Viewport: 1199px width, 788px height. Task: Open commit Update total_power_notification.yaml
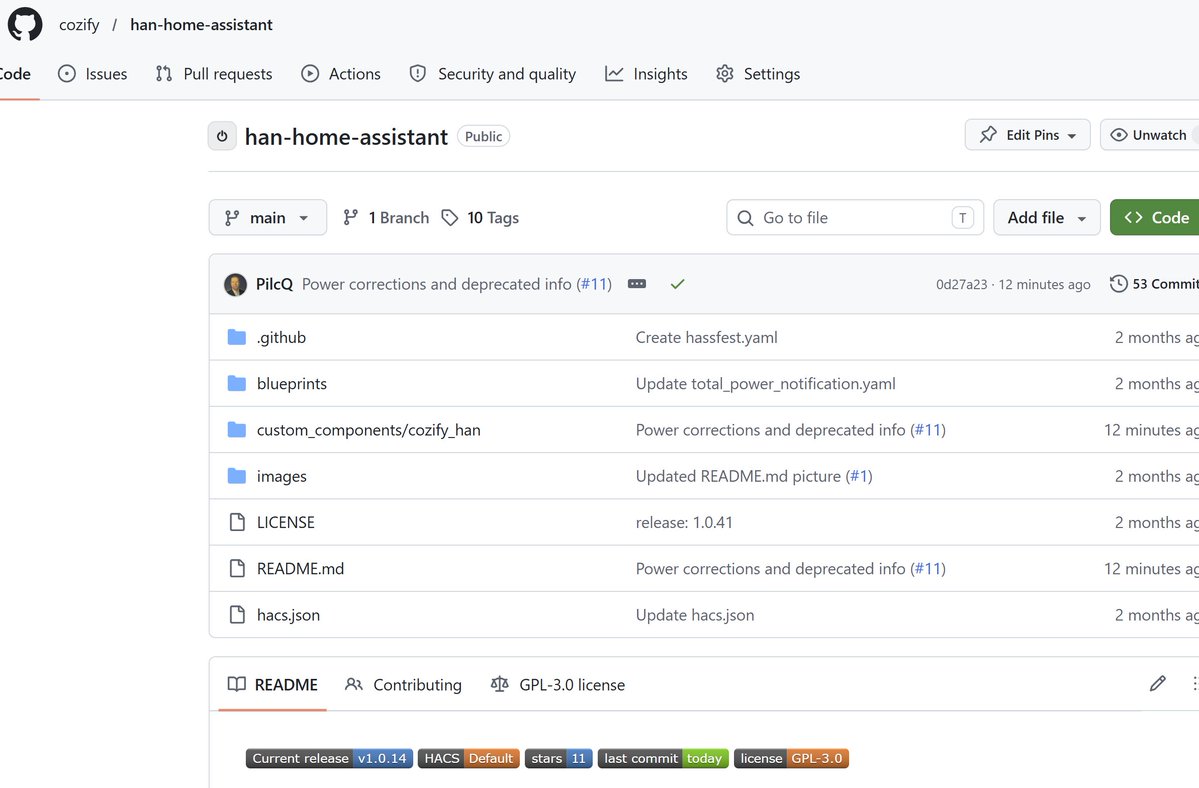[765, 384]
